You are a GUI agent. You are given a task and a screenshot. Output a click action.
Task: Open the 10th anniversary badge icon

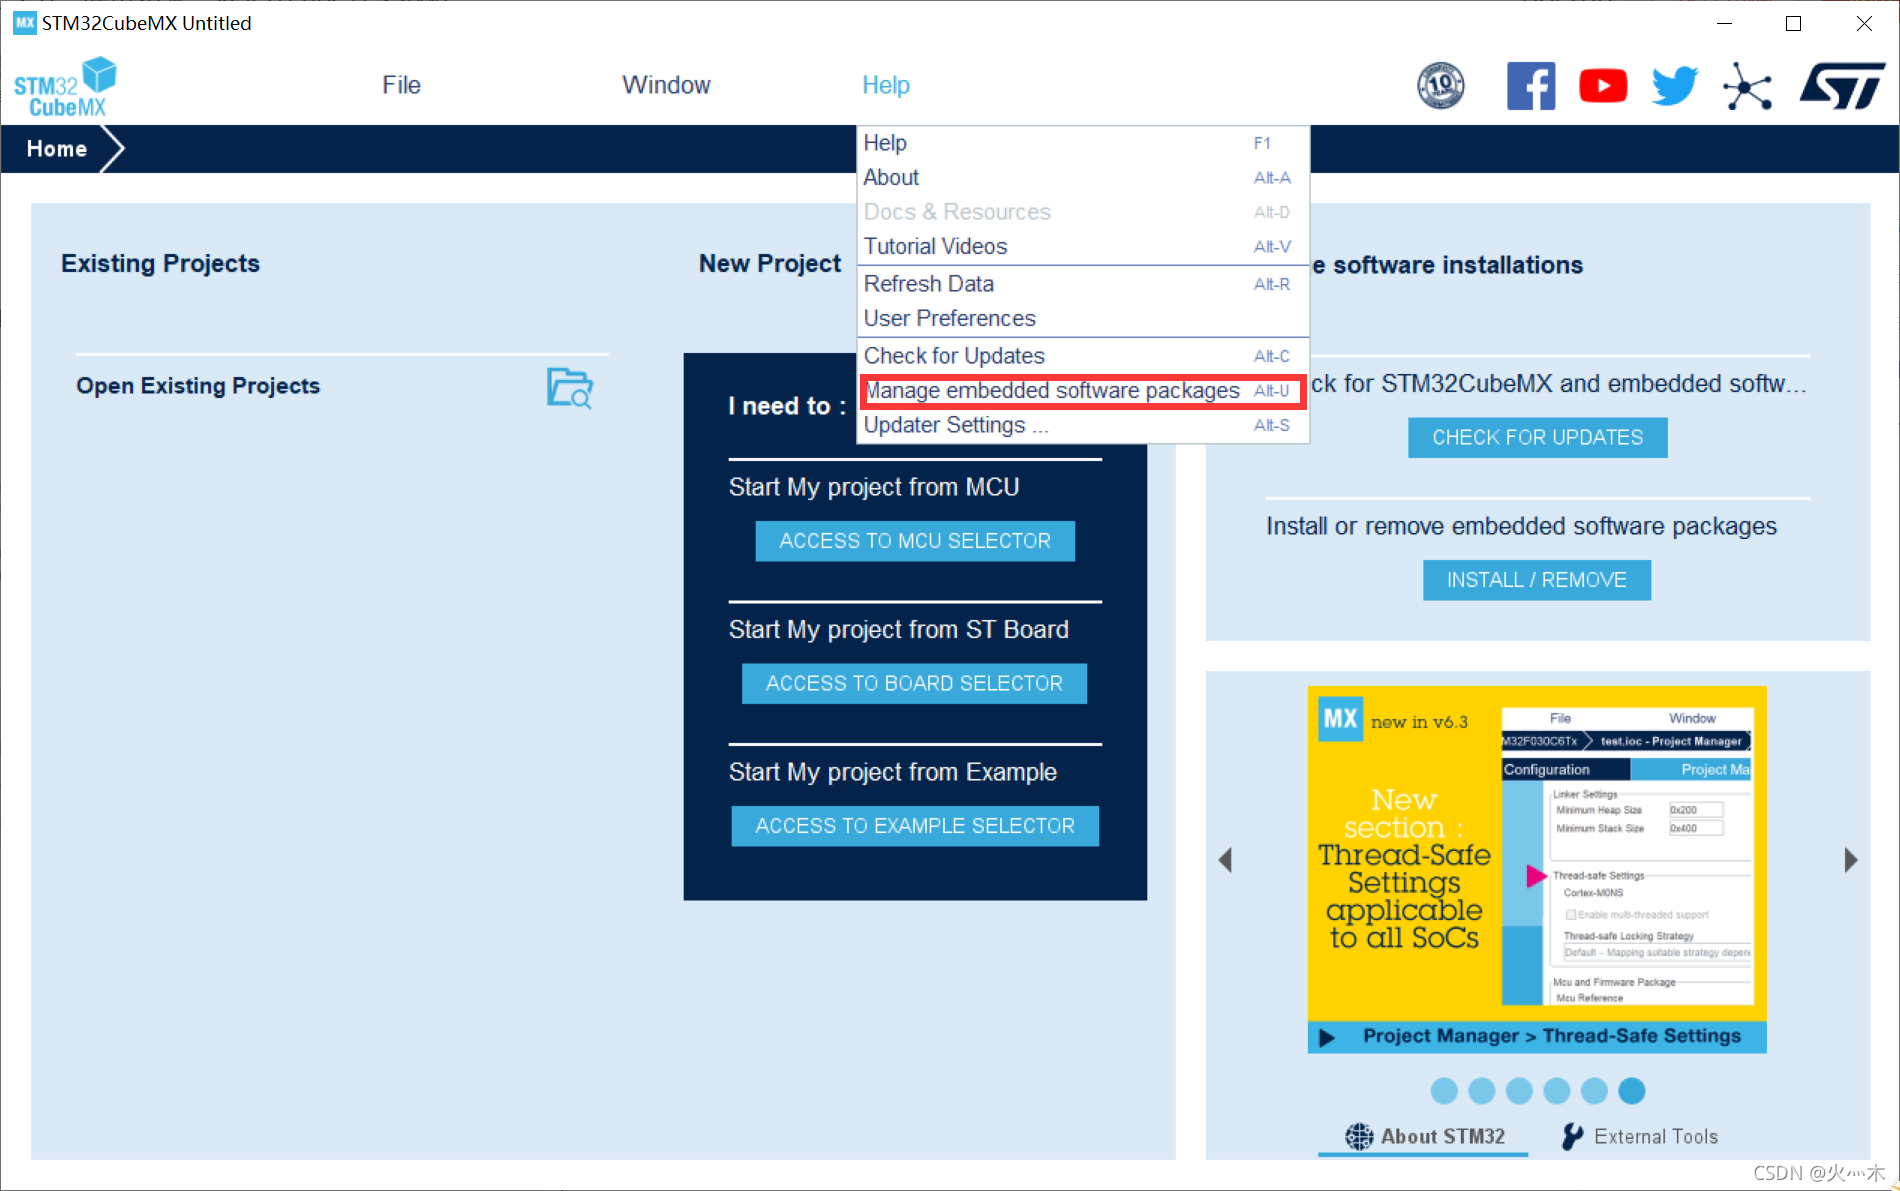tap(1441, 86)
